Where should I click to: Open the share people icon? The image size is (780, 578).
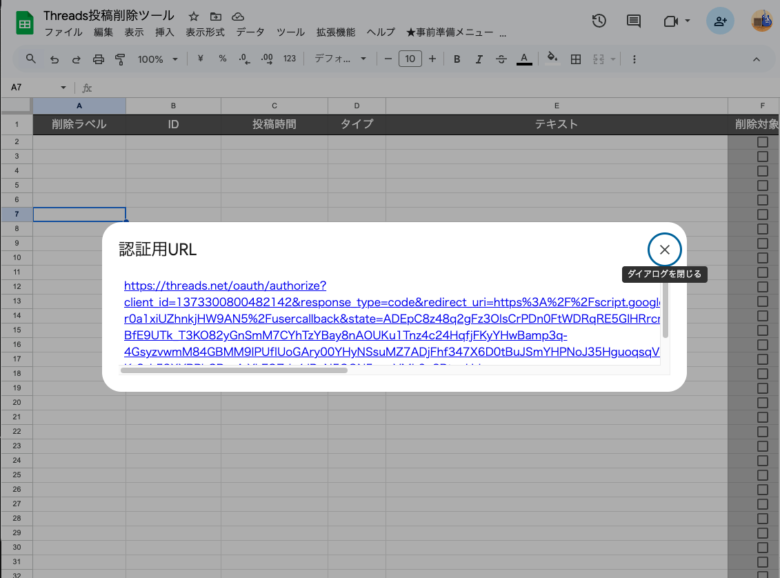coord(720,21)
